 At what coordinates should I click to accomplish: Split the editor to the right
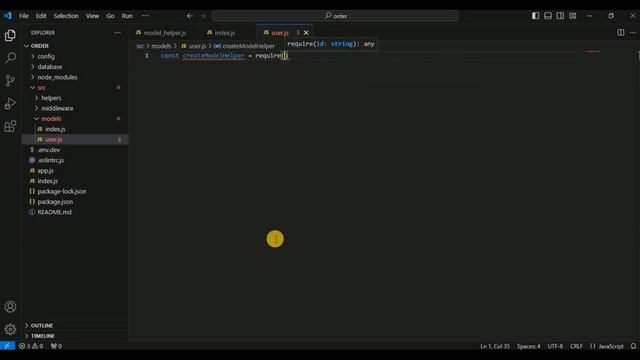620,33
